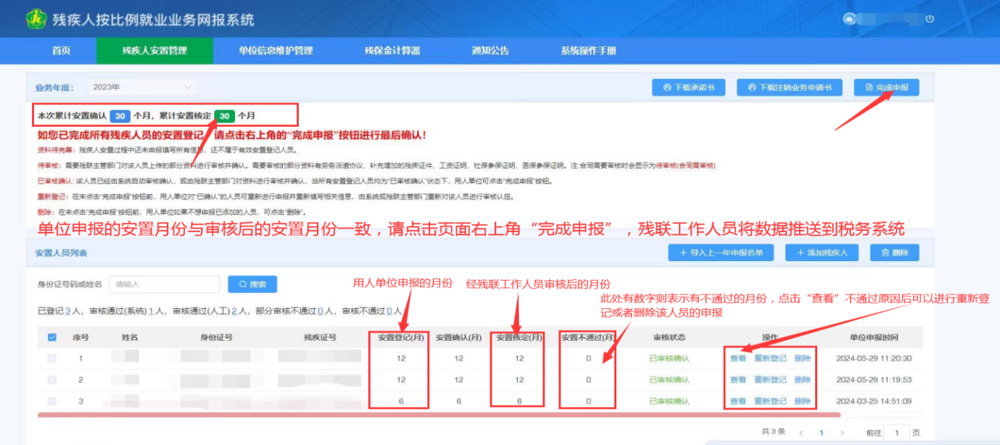Click 删除 link in row 1
Viewport: 1000px width, 445px height.
coord(803,358)
